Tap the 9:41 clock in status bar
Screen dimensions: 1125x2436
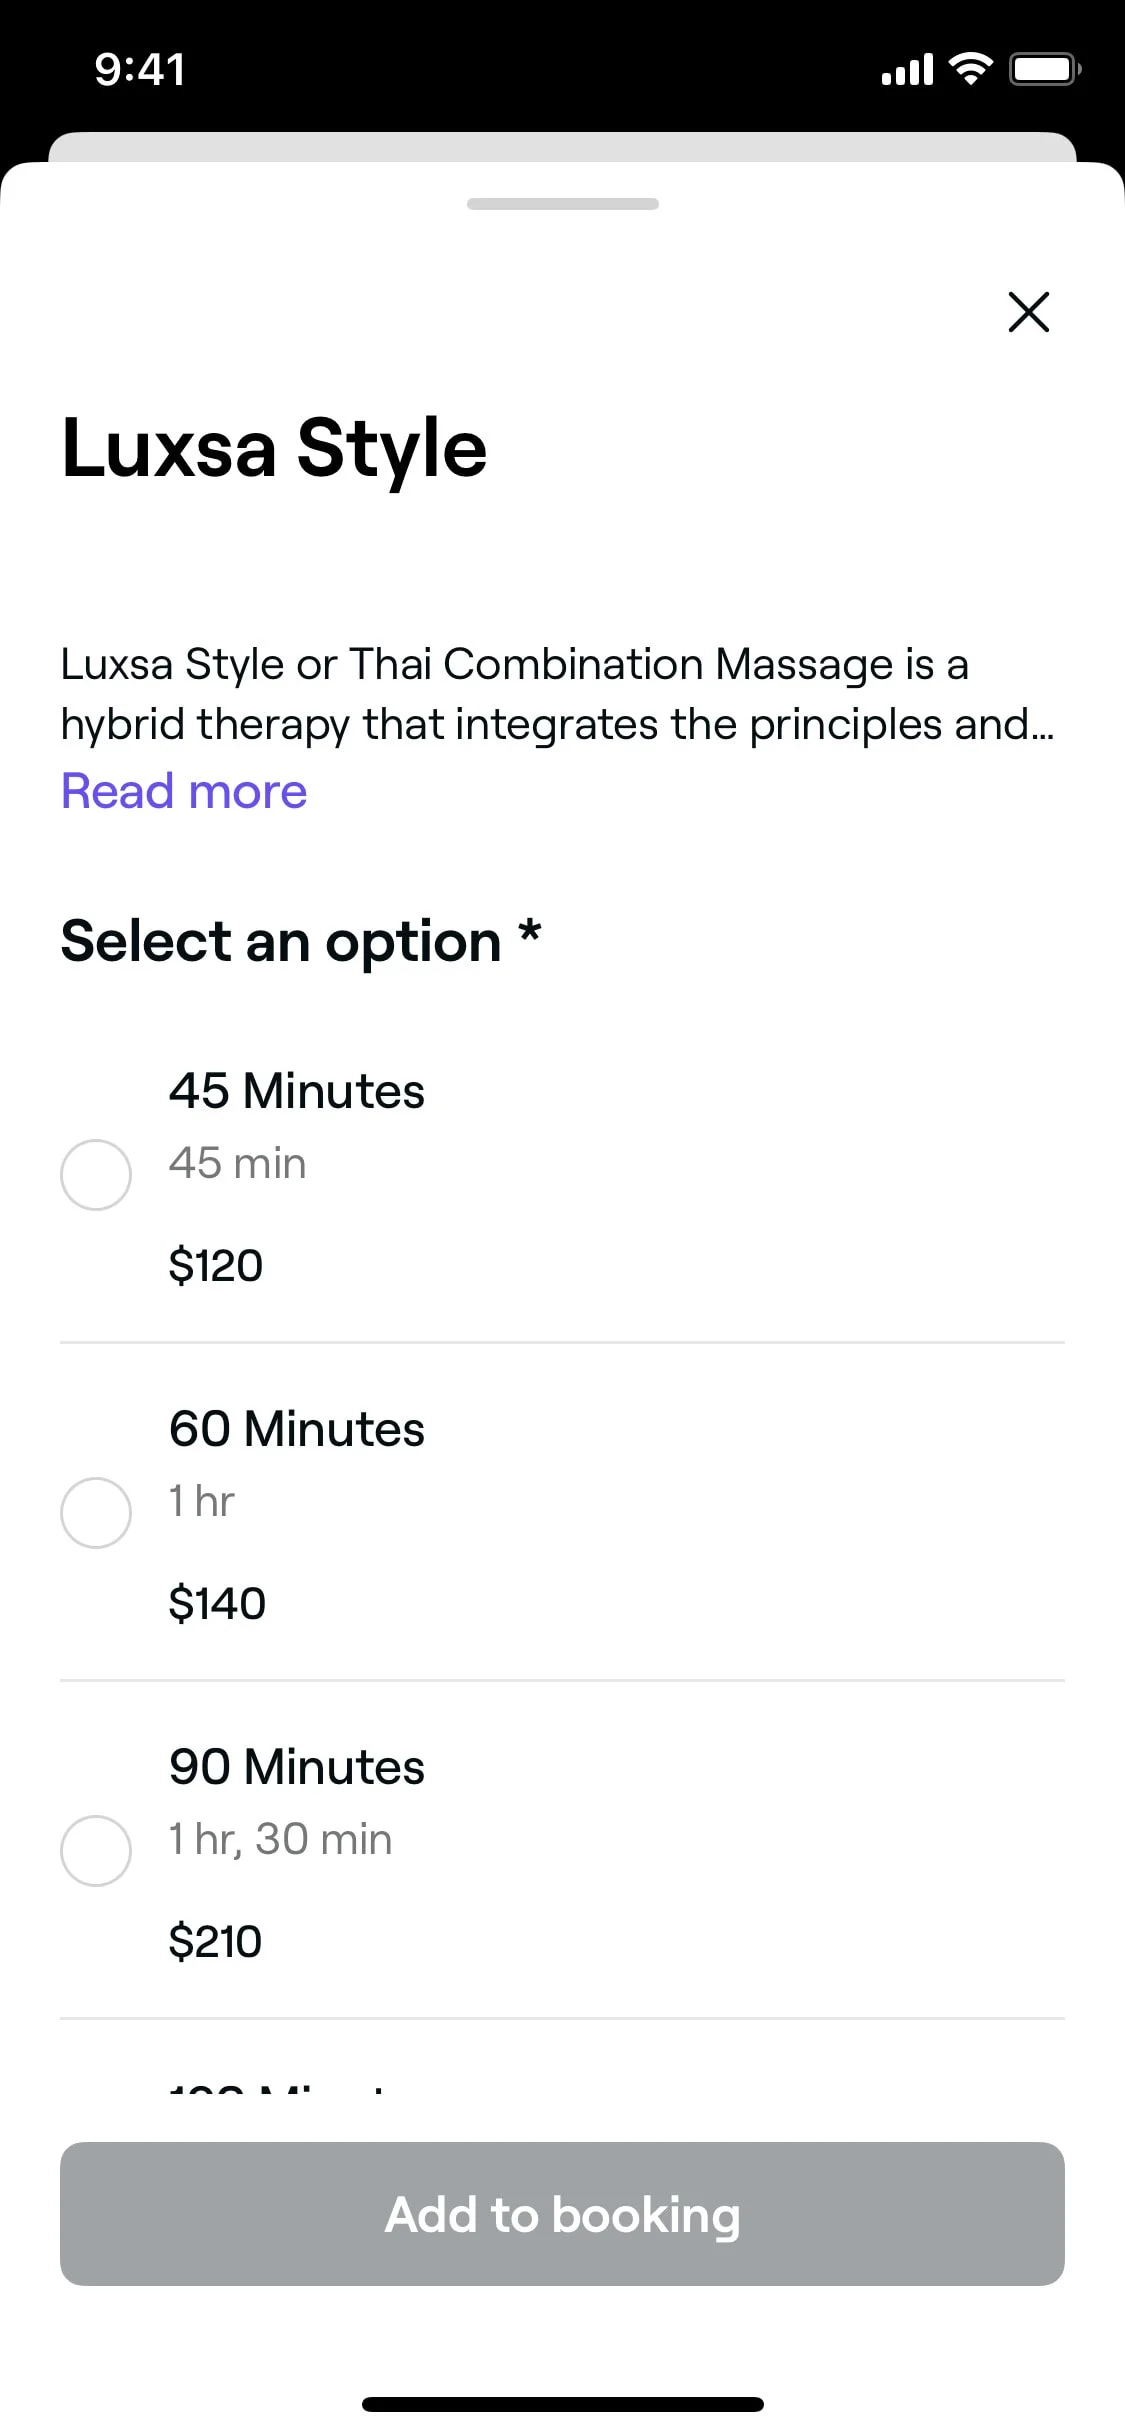(x=140, y=70)
